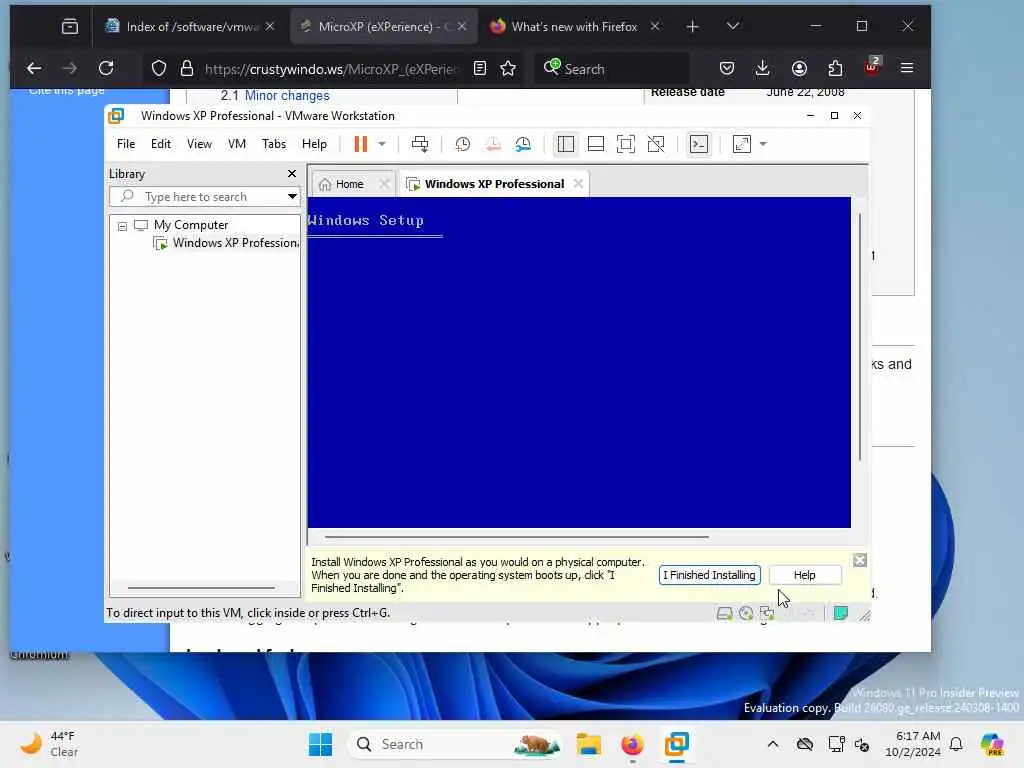This screenshot has width=1024, height=768.
Task: Revert VM to previous snapshot
Action: (493, 144)
